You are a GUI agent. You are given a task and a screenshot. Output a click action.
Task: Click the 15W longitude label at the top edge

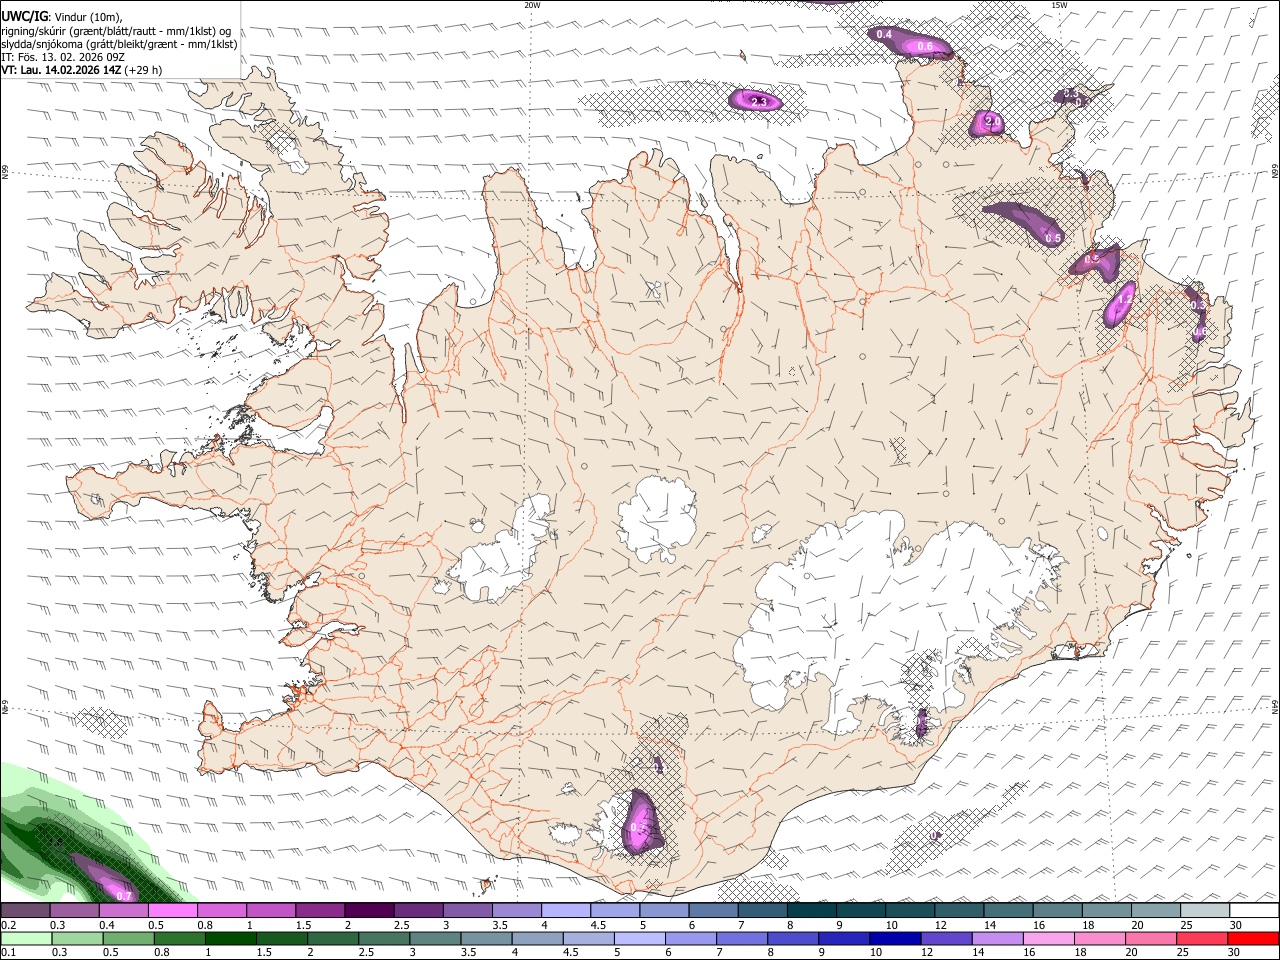pos(1059,5)
